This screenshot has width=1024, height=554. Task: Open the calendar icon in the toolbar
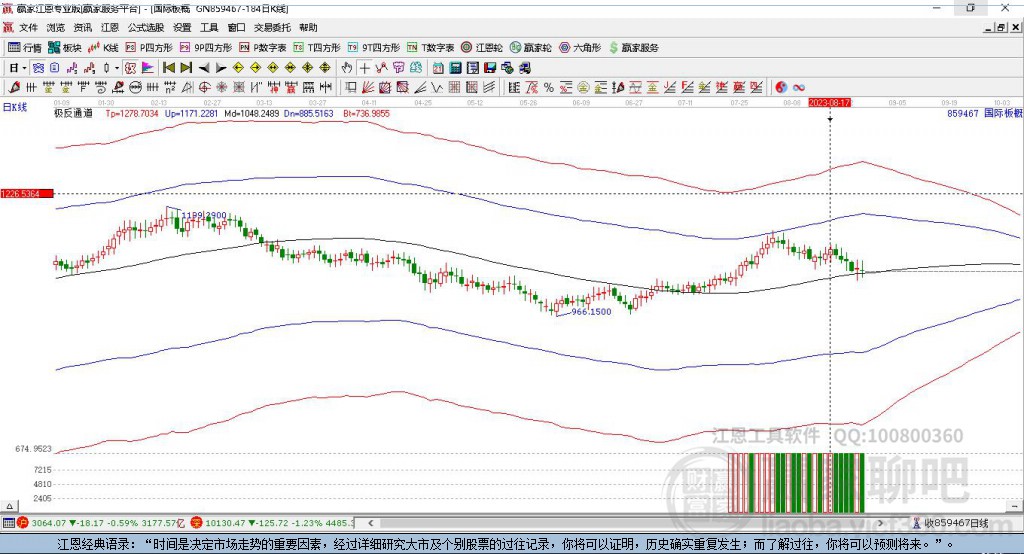point(438,67)
